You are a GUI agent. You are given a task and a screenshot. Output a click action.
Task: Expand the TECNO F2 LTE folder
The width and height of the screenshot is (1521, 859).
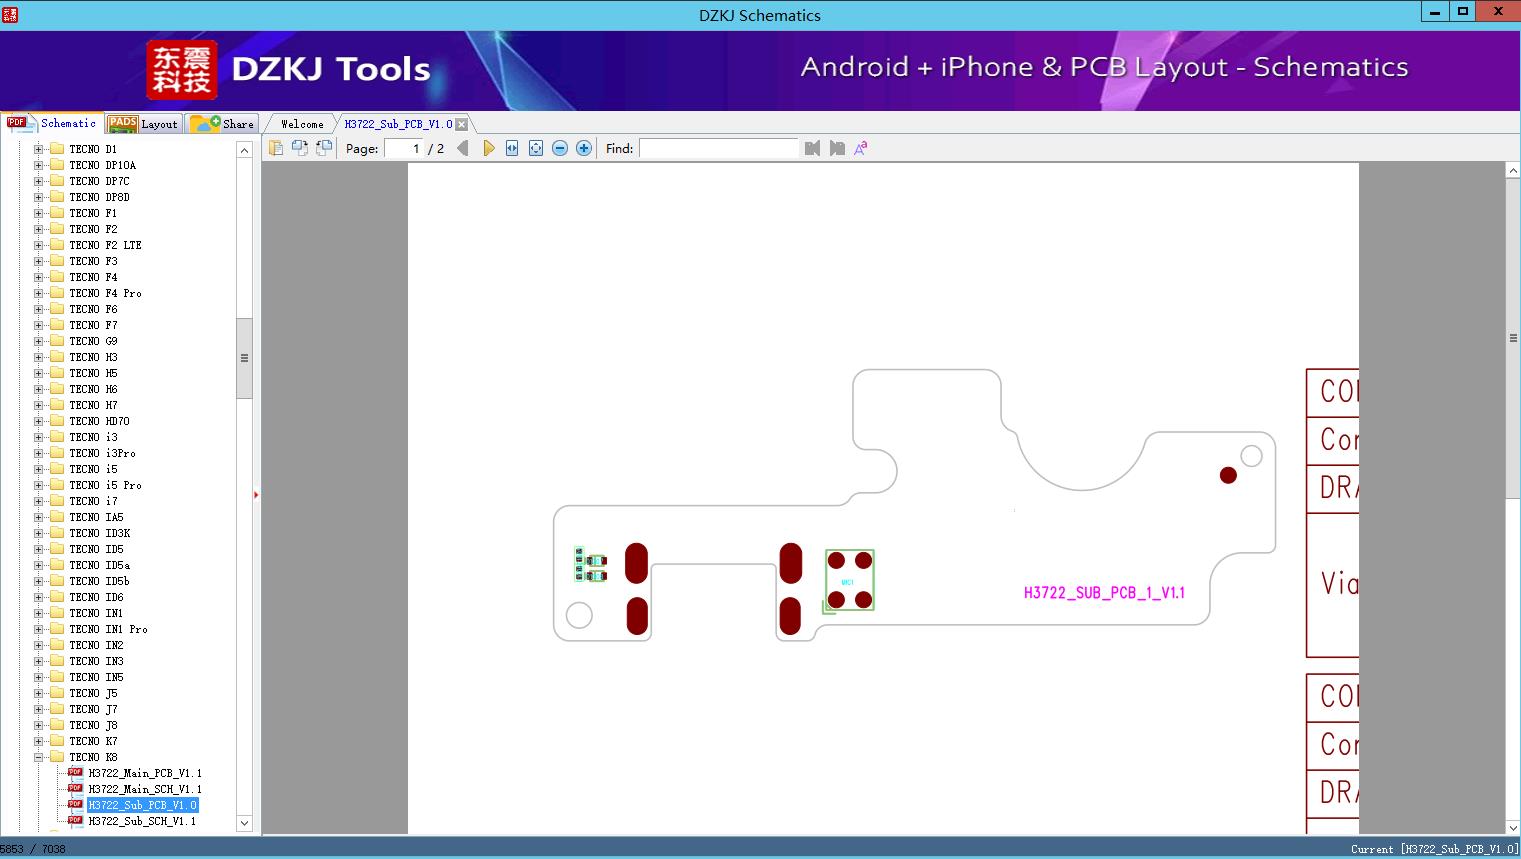[39, 245]
